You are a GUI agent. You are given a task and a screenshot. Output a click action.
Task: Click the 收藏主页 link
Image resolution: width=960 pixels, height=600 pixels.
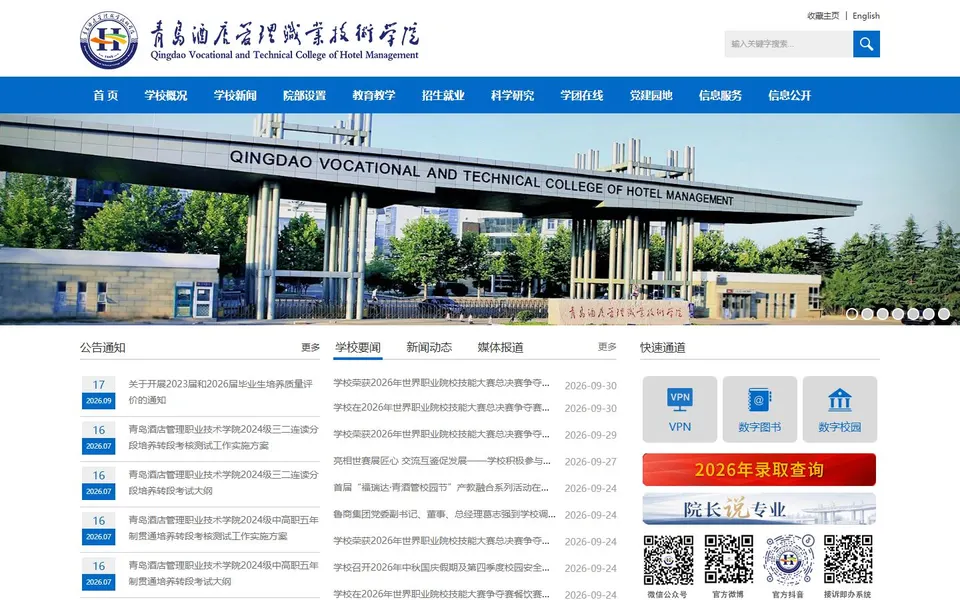pos(823,16)
